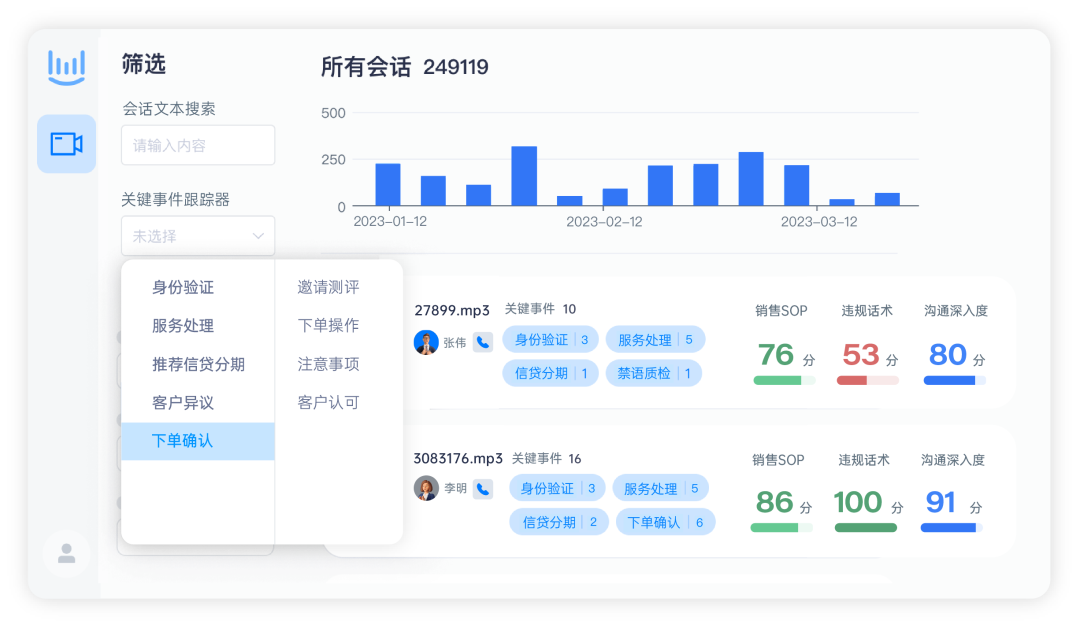Image resolution: width=1080 pixels, height=628 pixels.
Task: Click the name 李明
Action: [x=455, y=488]
